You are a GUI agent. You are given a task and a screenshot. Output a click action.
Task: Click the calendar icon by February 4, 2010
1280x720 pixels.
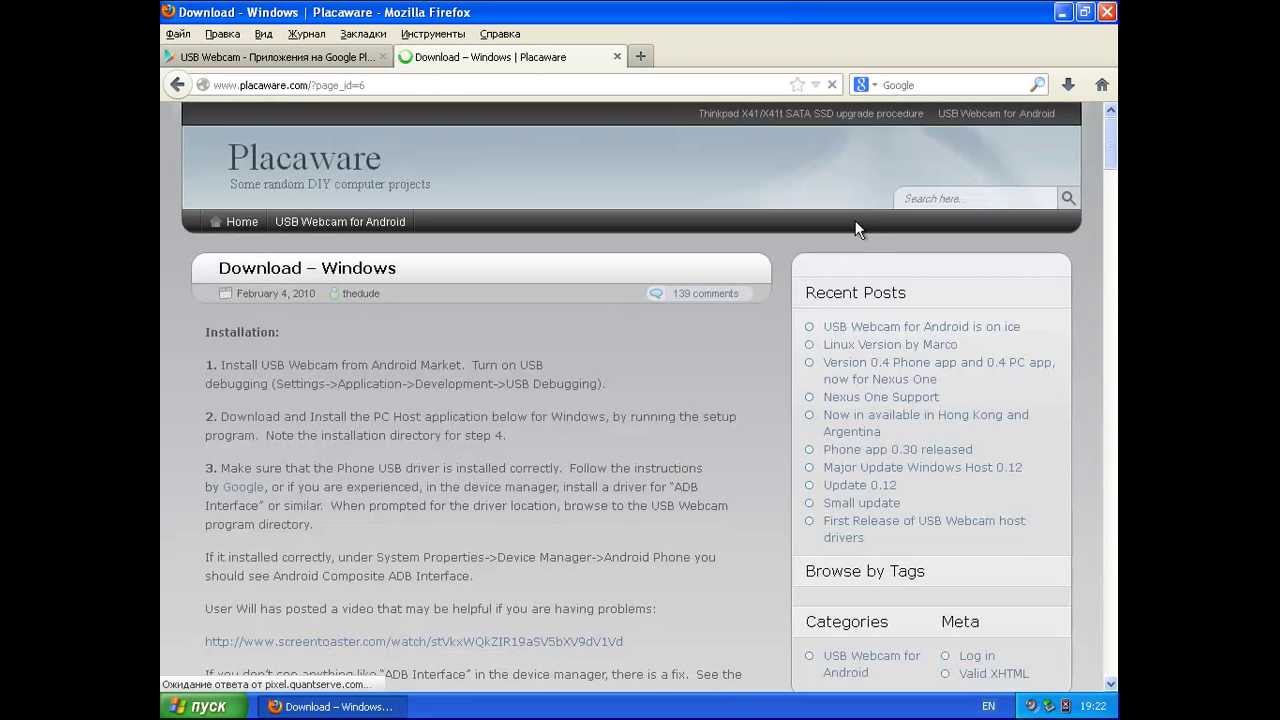coord(225,293)
